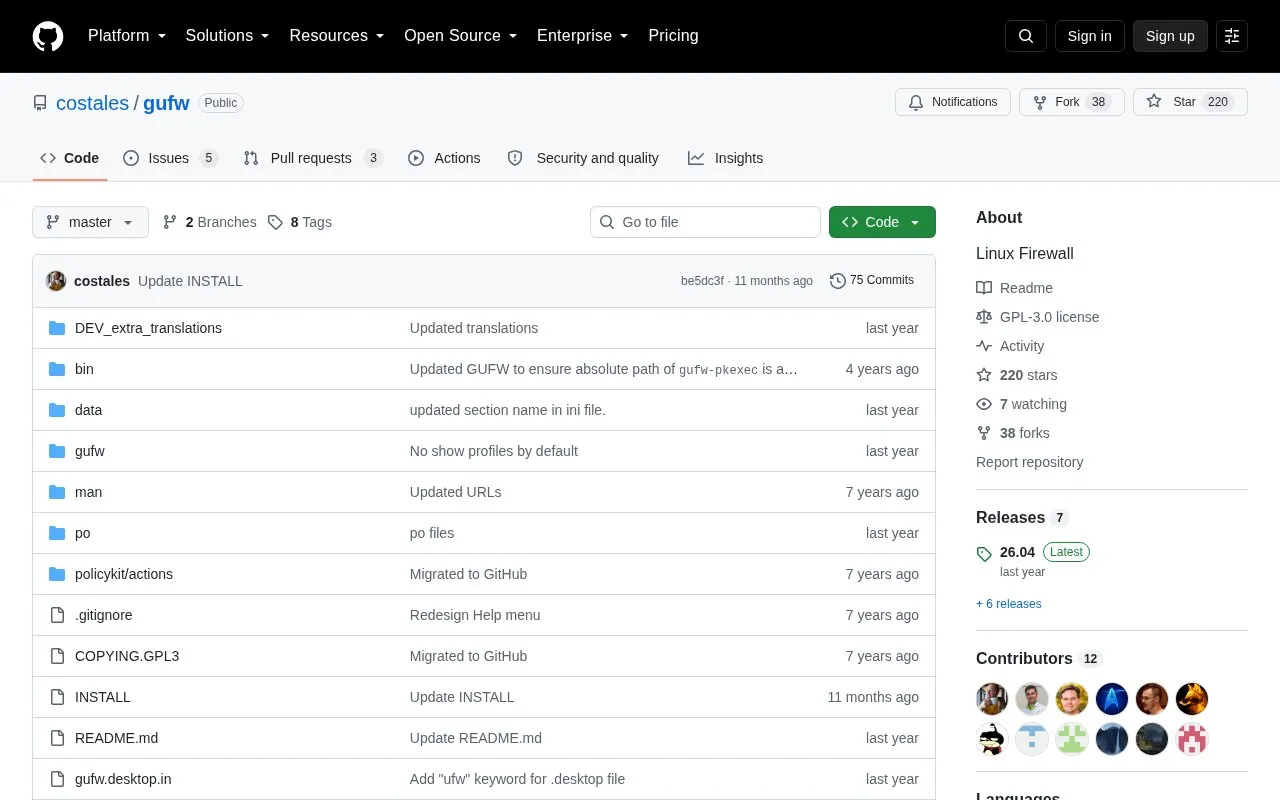The height and width of the screenshot is (800, 1280).
Task: Click the gufw folder icon
Action: pos(57,451)
